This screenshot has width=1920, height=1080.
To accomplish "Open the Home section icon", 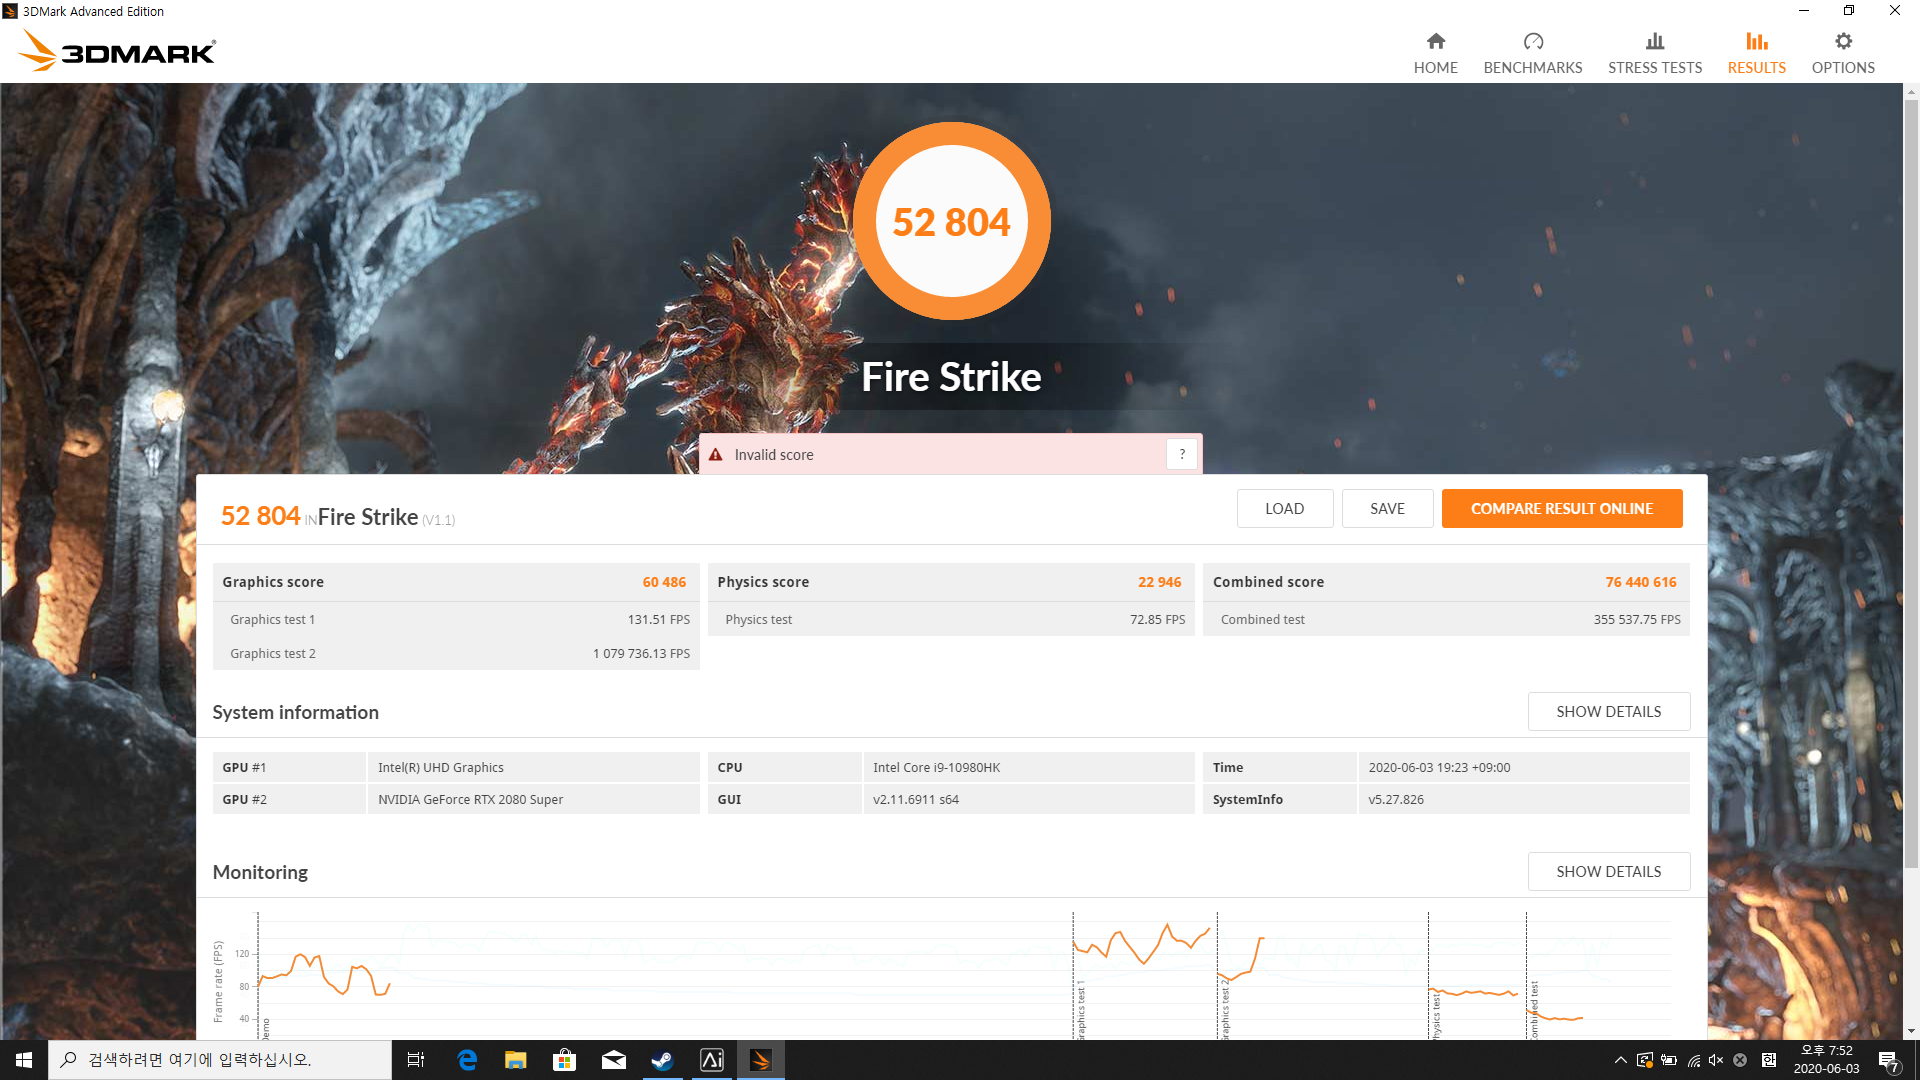I will click(1435, 42).
